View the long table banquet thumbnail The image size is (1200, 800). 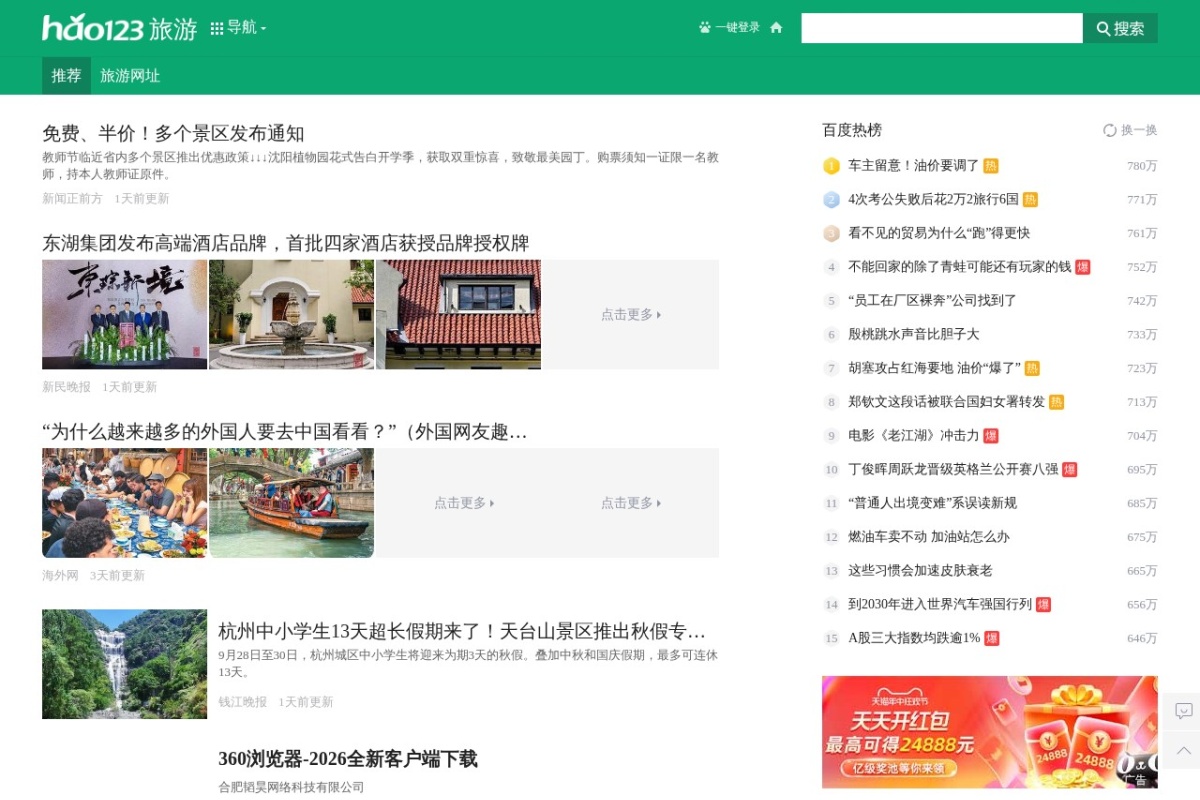pos(124,503)
